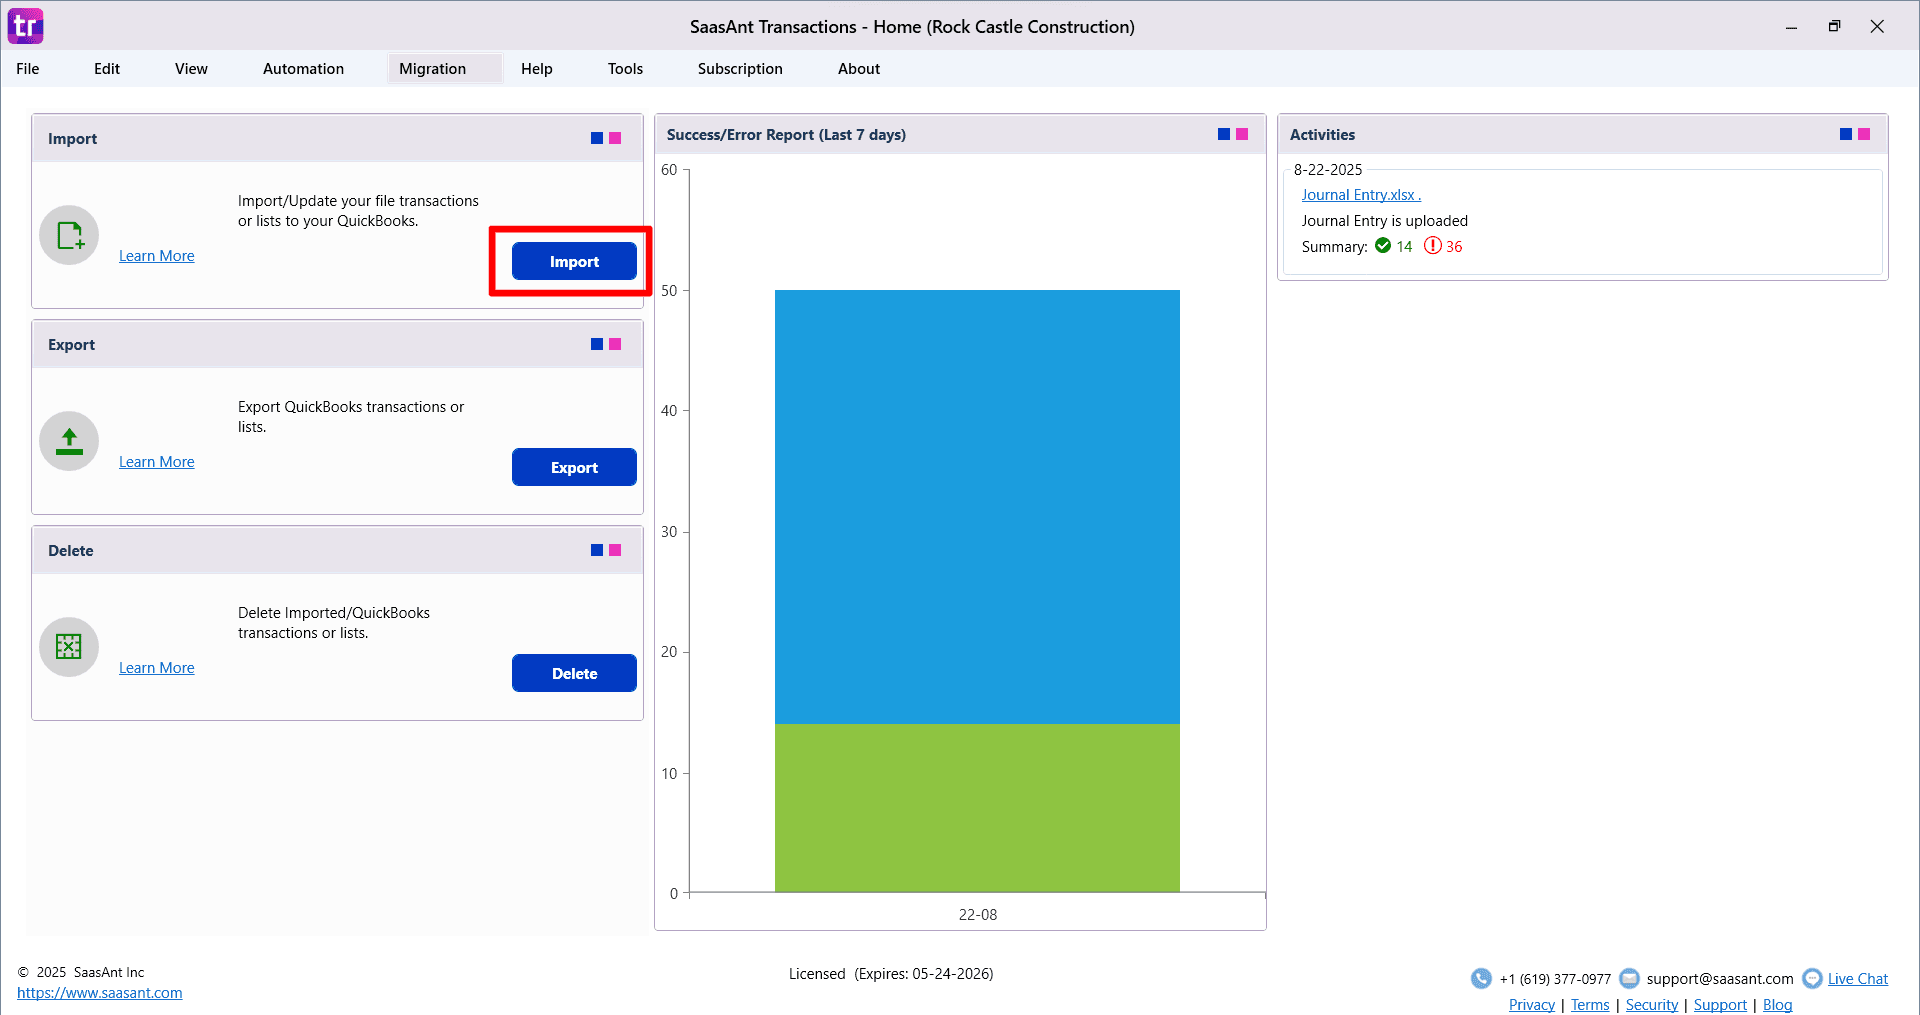Click the delete spreadsheet icon in Delete panel
Viewport: 1920px width, 1015px height.
(x=69, y=647)
